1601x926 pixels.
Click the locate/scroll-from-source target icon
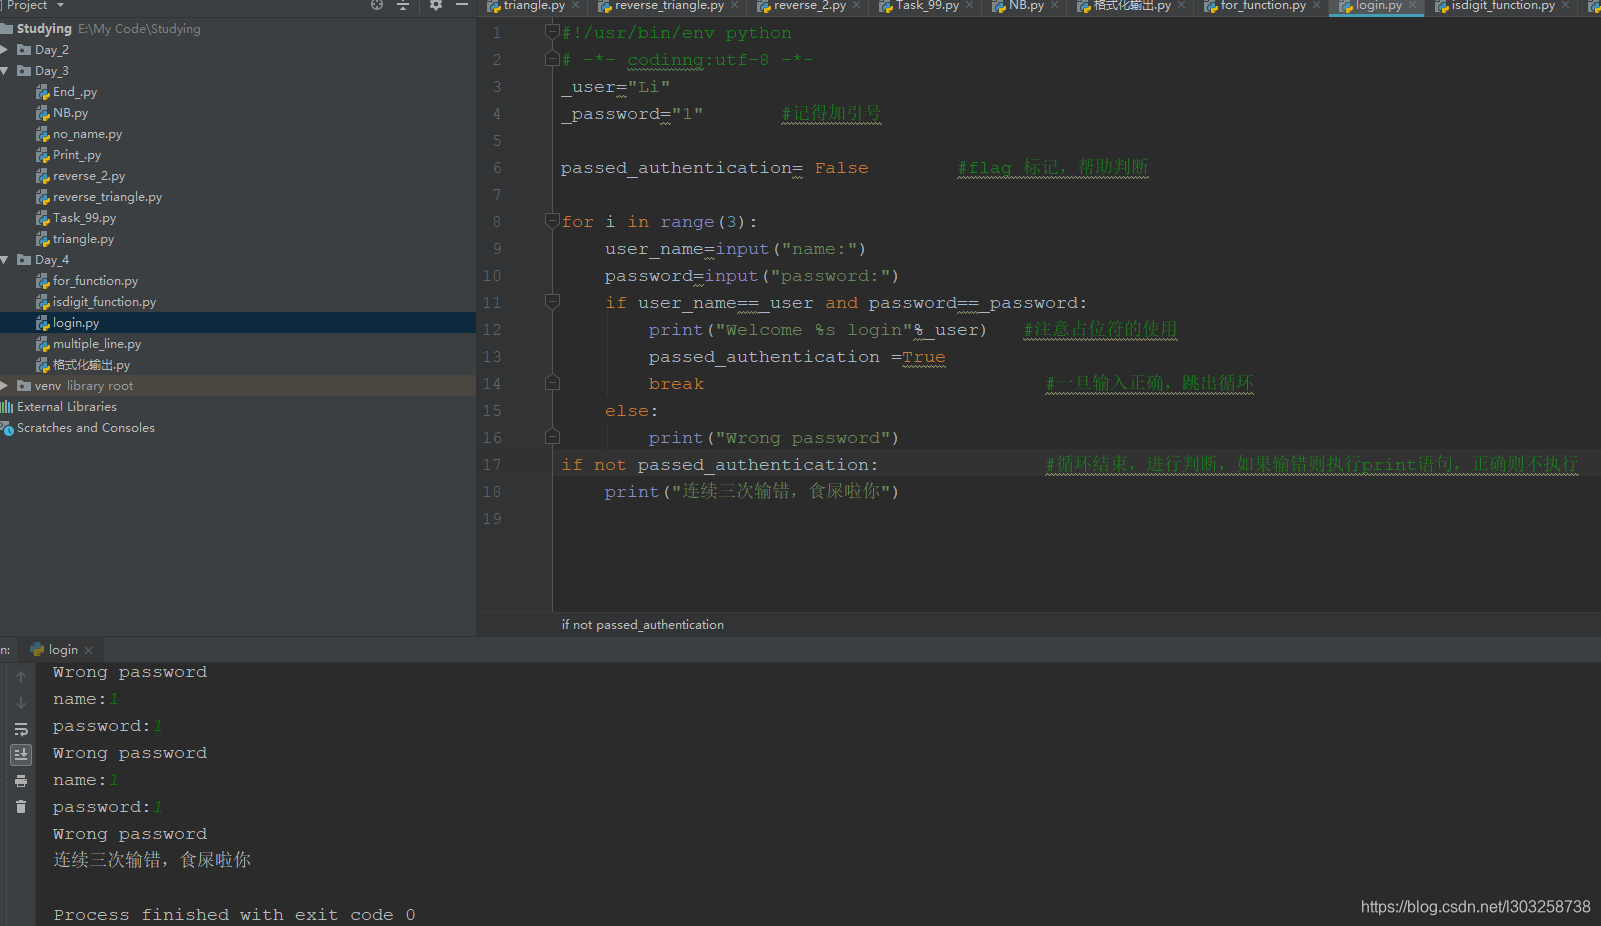pos(377,5)
